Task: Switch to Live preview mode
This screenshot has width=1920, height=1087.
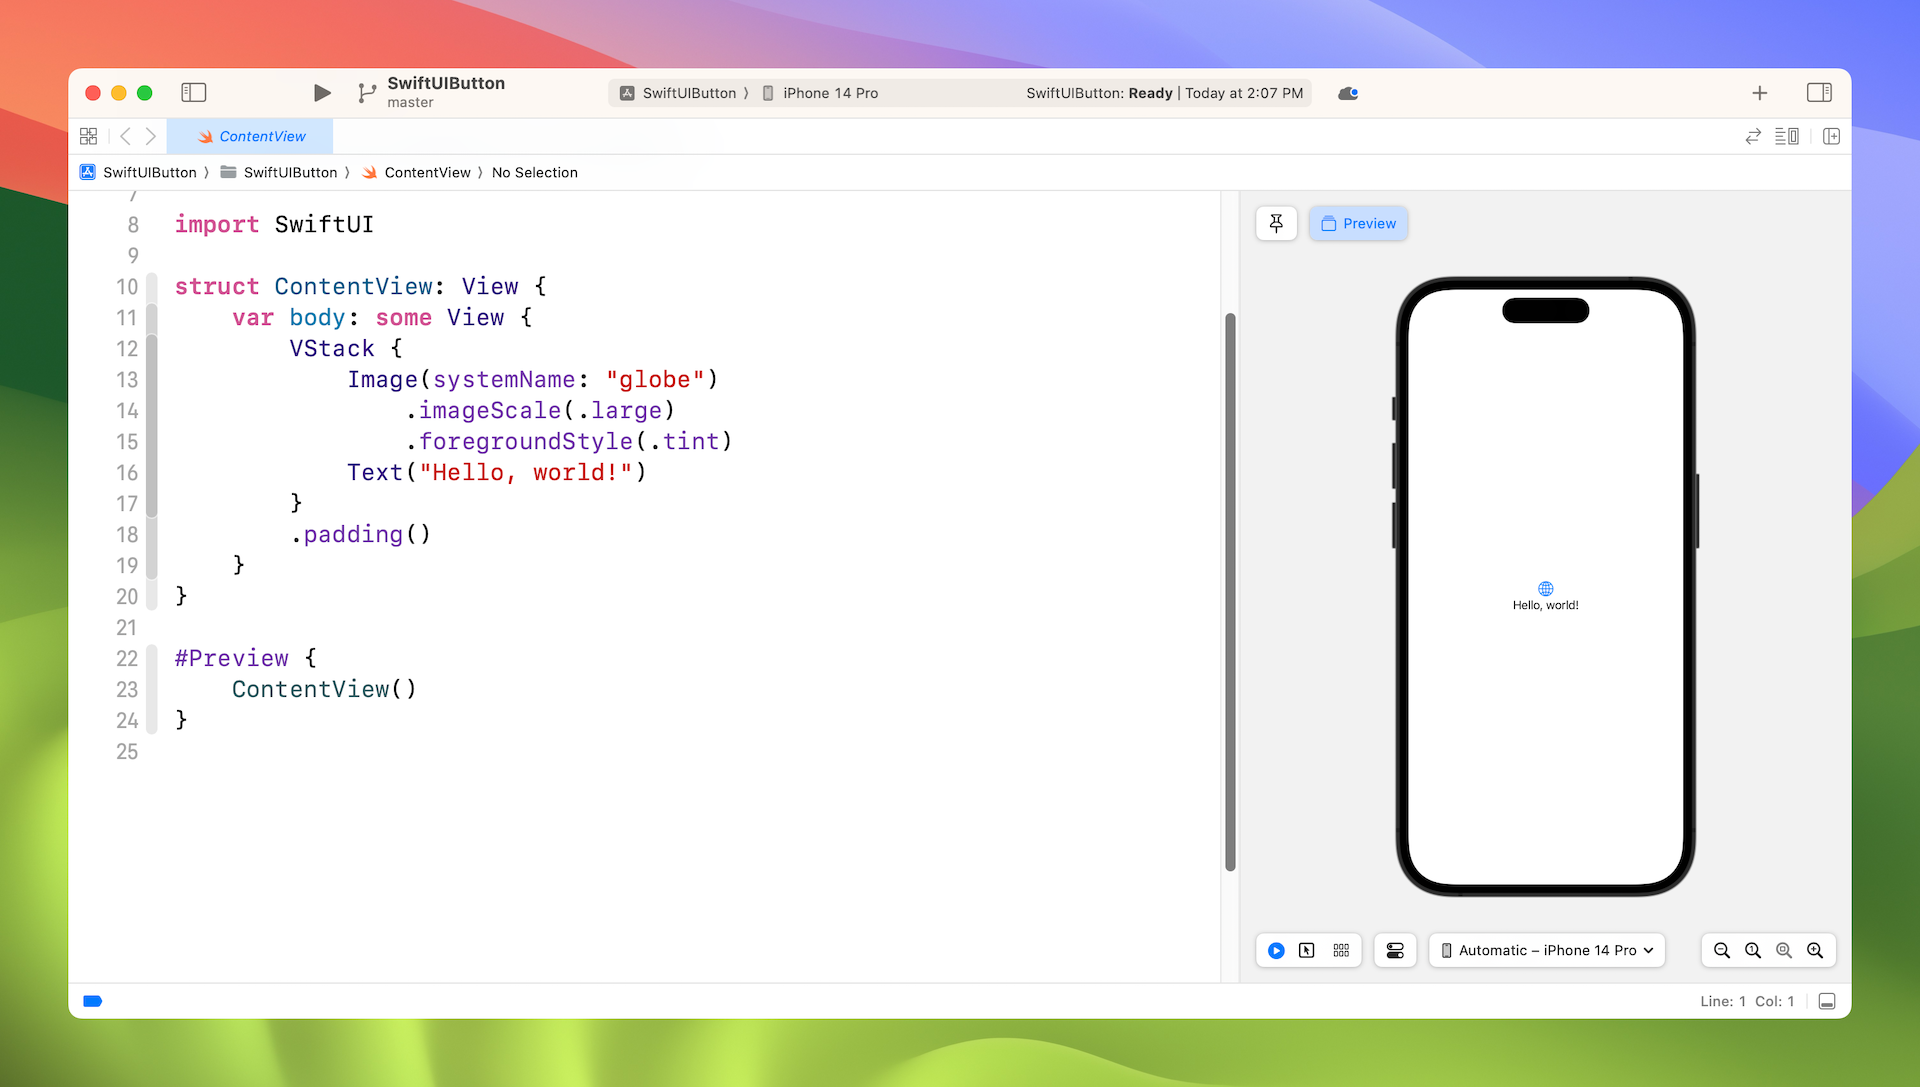Action: point(1276,950)
